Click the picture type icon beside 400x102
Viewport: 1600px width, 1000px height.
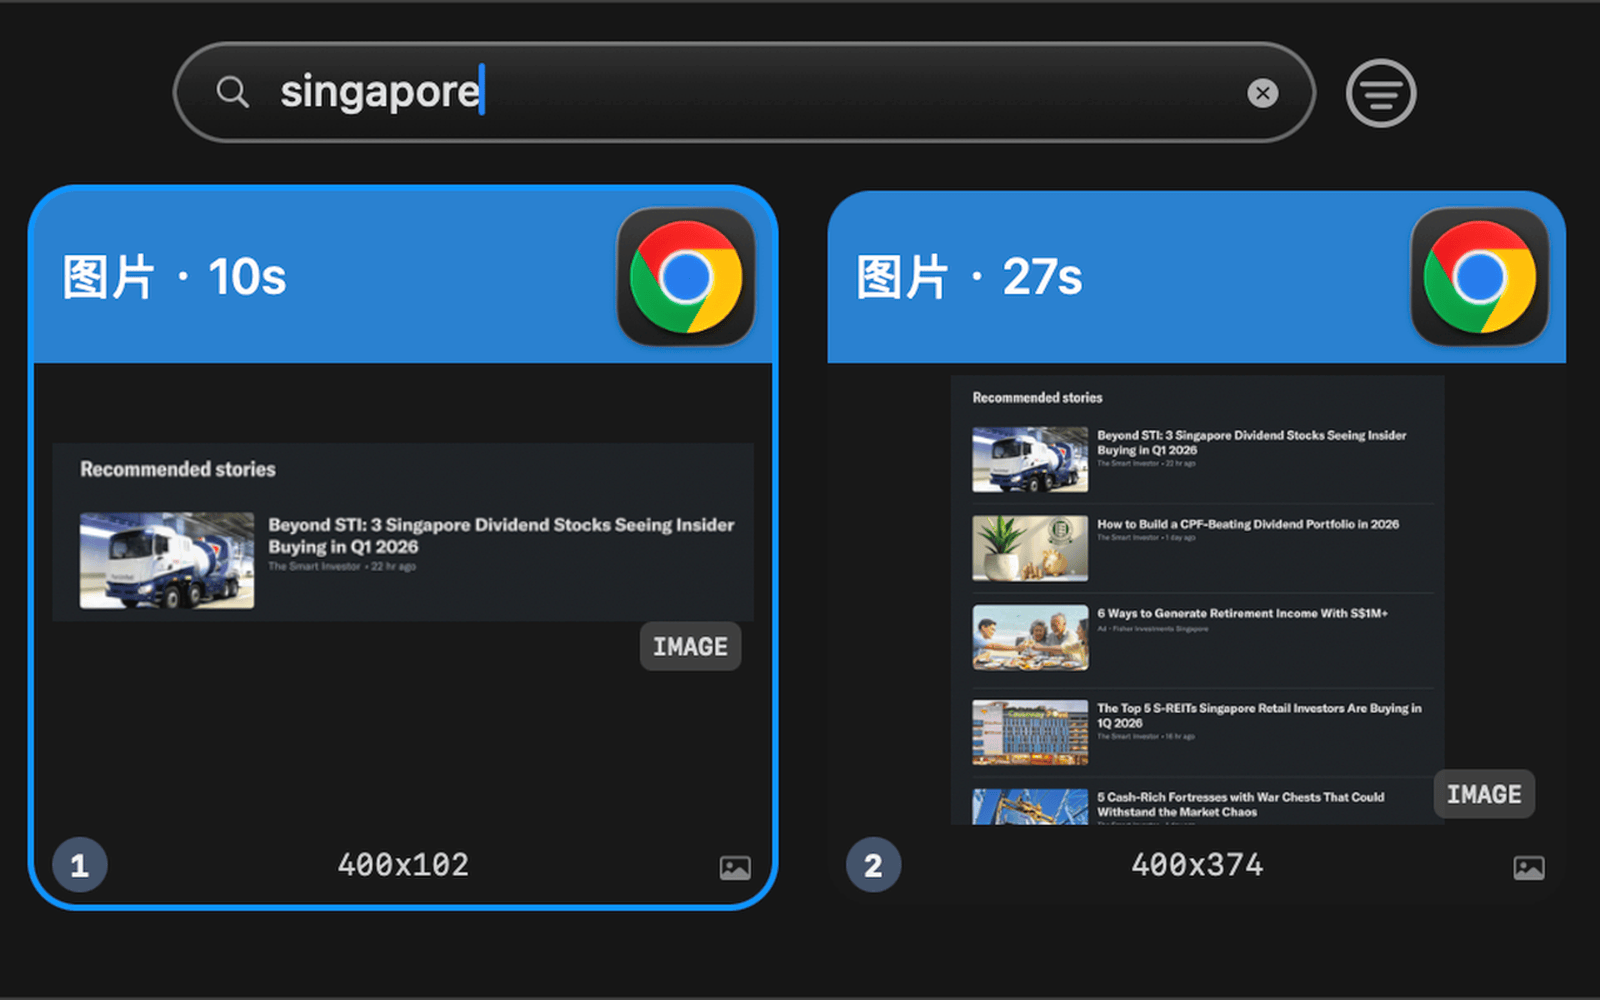coord(735,867)
